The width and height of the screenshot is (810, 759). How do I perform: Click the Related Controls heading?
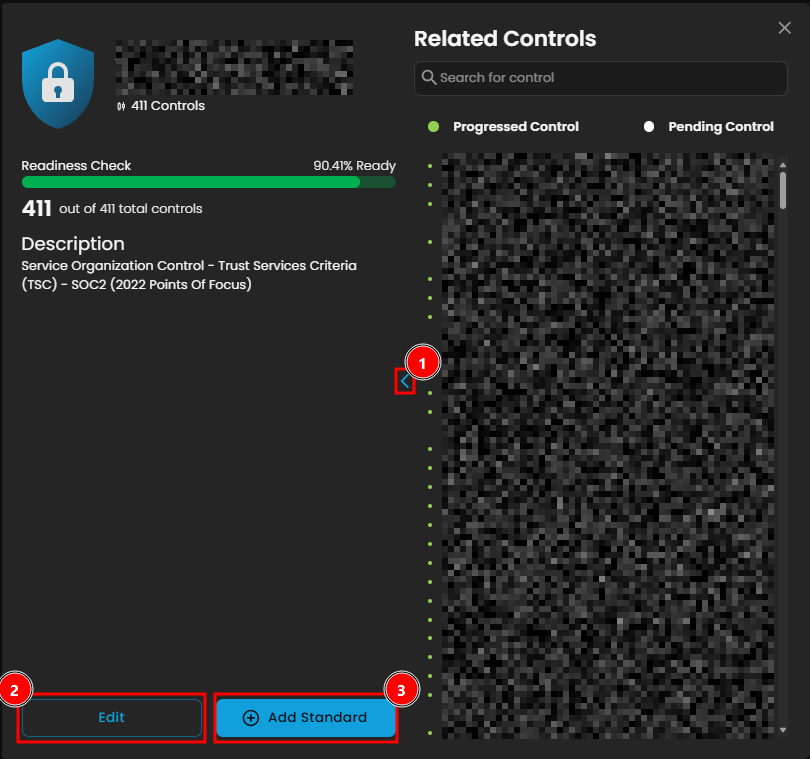[x=505, y=39]
